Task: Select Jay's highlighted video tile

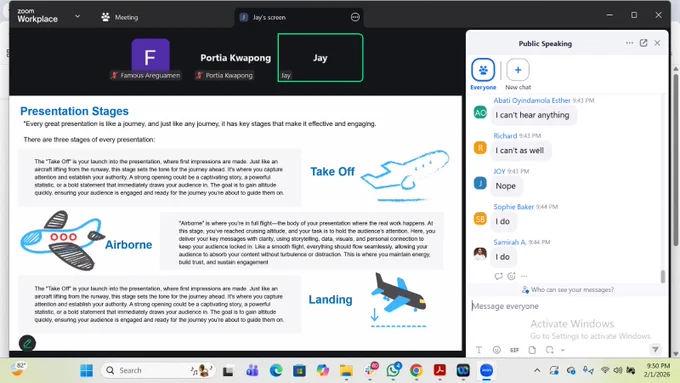Action: coord(320,58)
